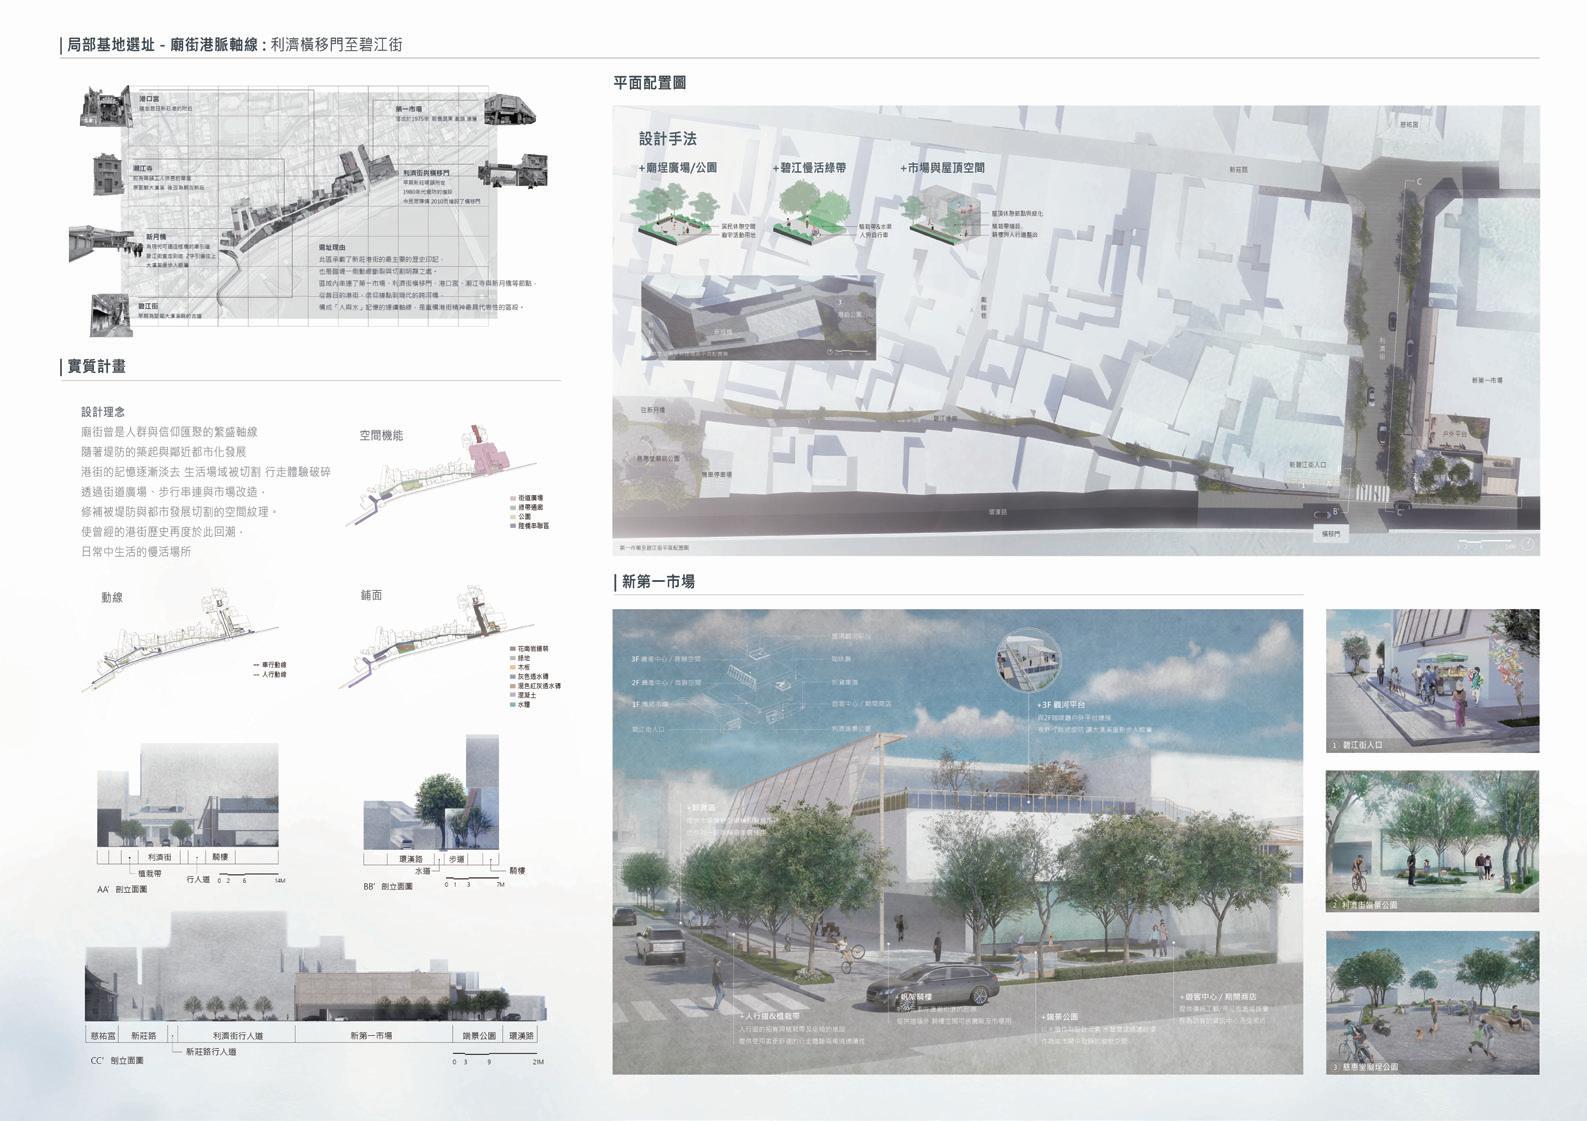
Task: Select the '2 利濟街端景公園' rendering thumbnail
Action: [x=1432, y=840]
